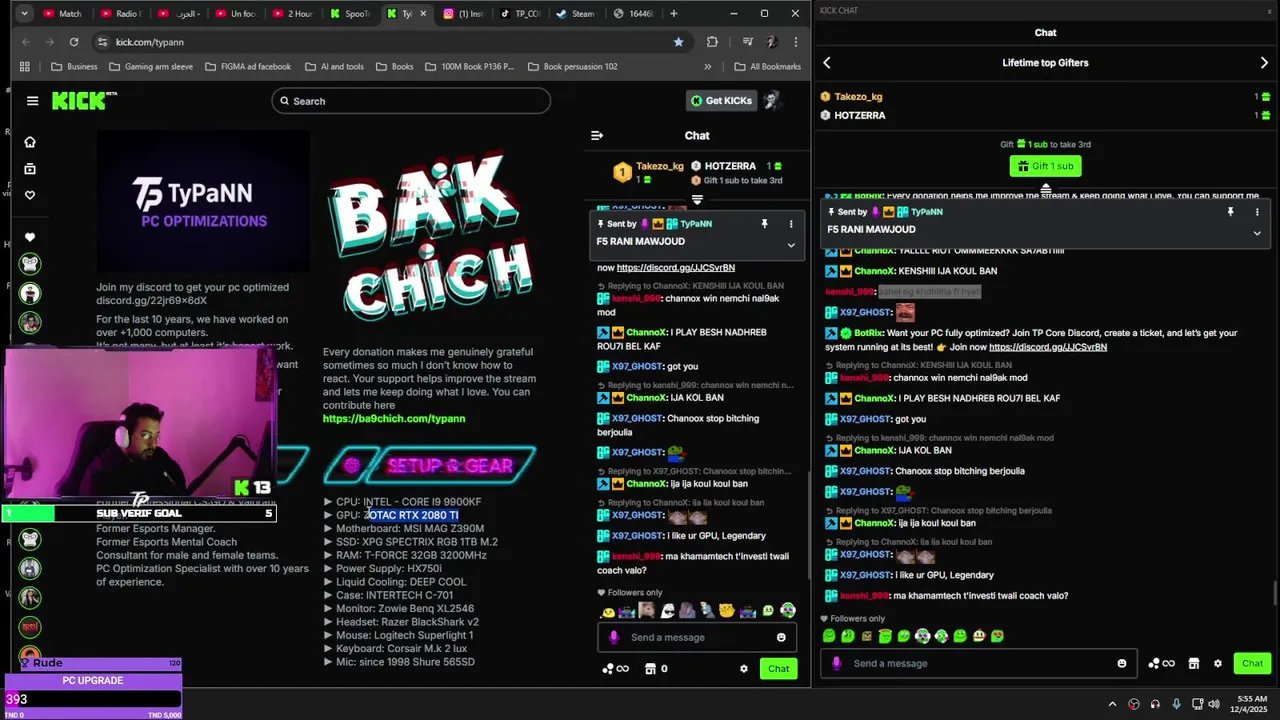1280x720 pixels.
Task: Open the ba9chich.com/typann donation link
Action: pos(394,419)
